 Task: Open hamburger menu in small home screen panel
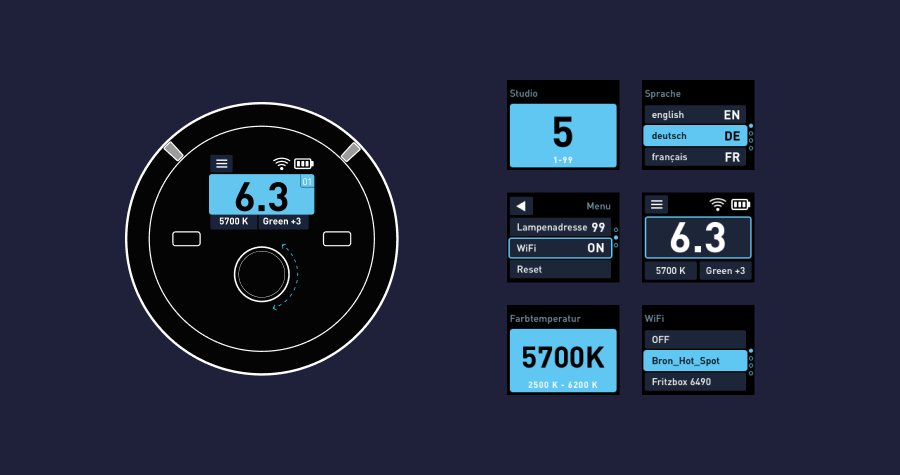click(657, 204)
